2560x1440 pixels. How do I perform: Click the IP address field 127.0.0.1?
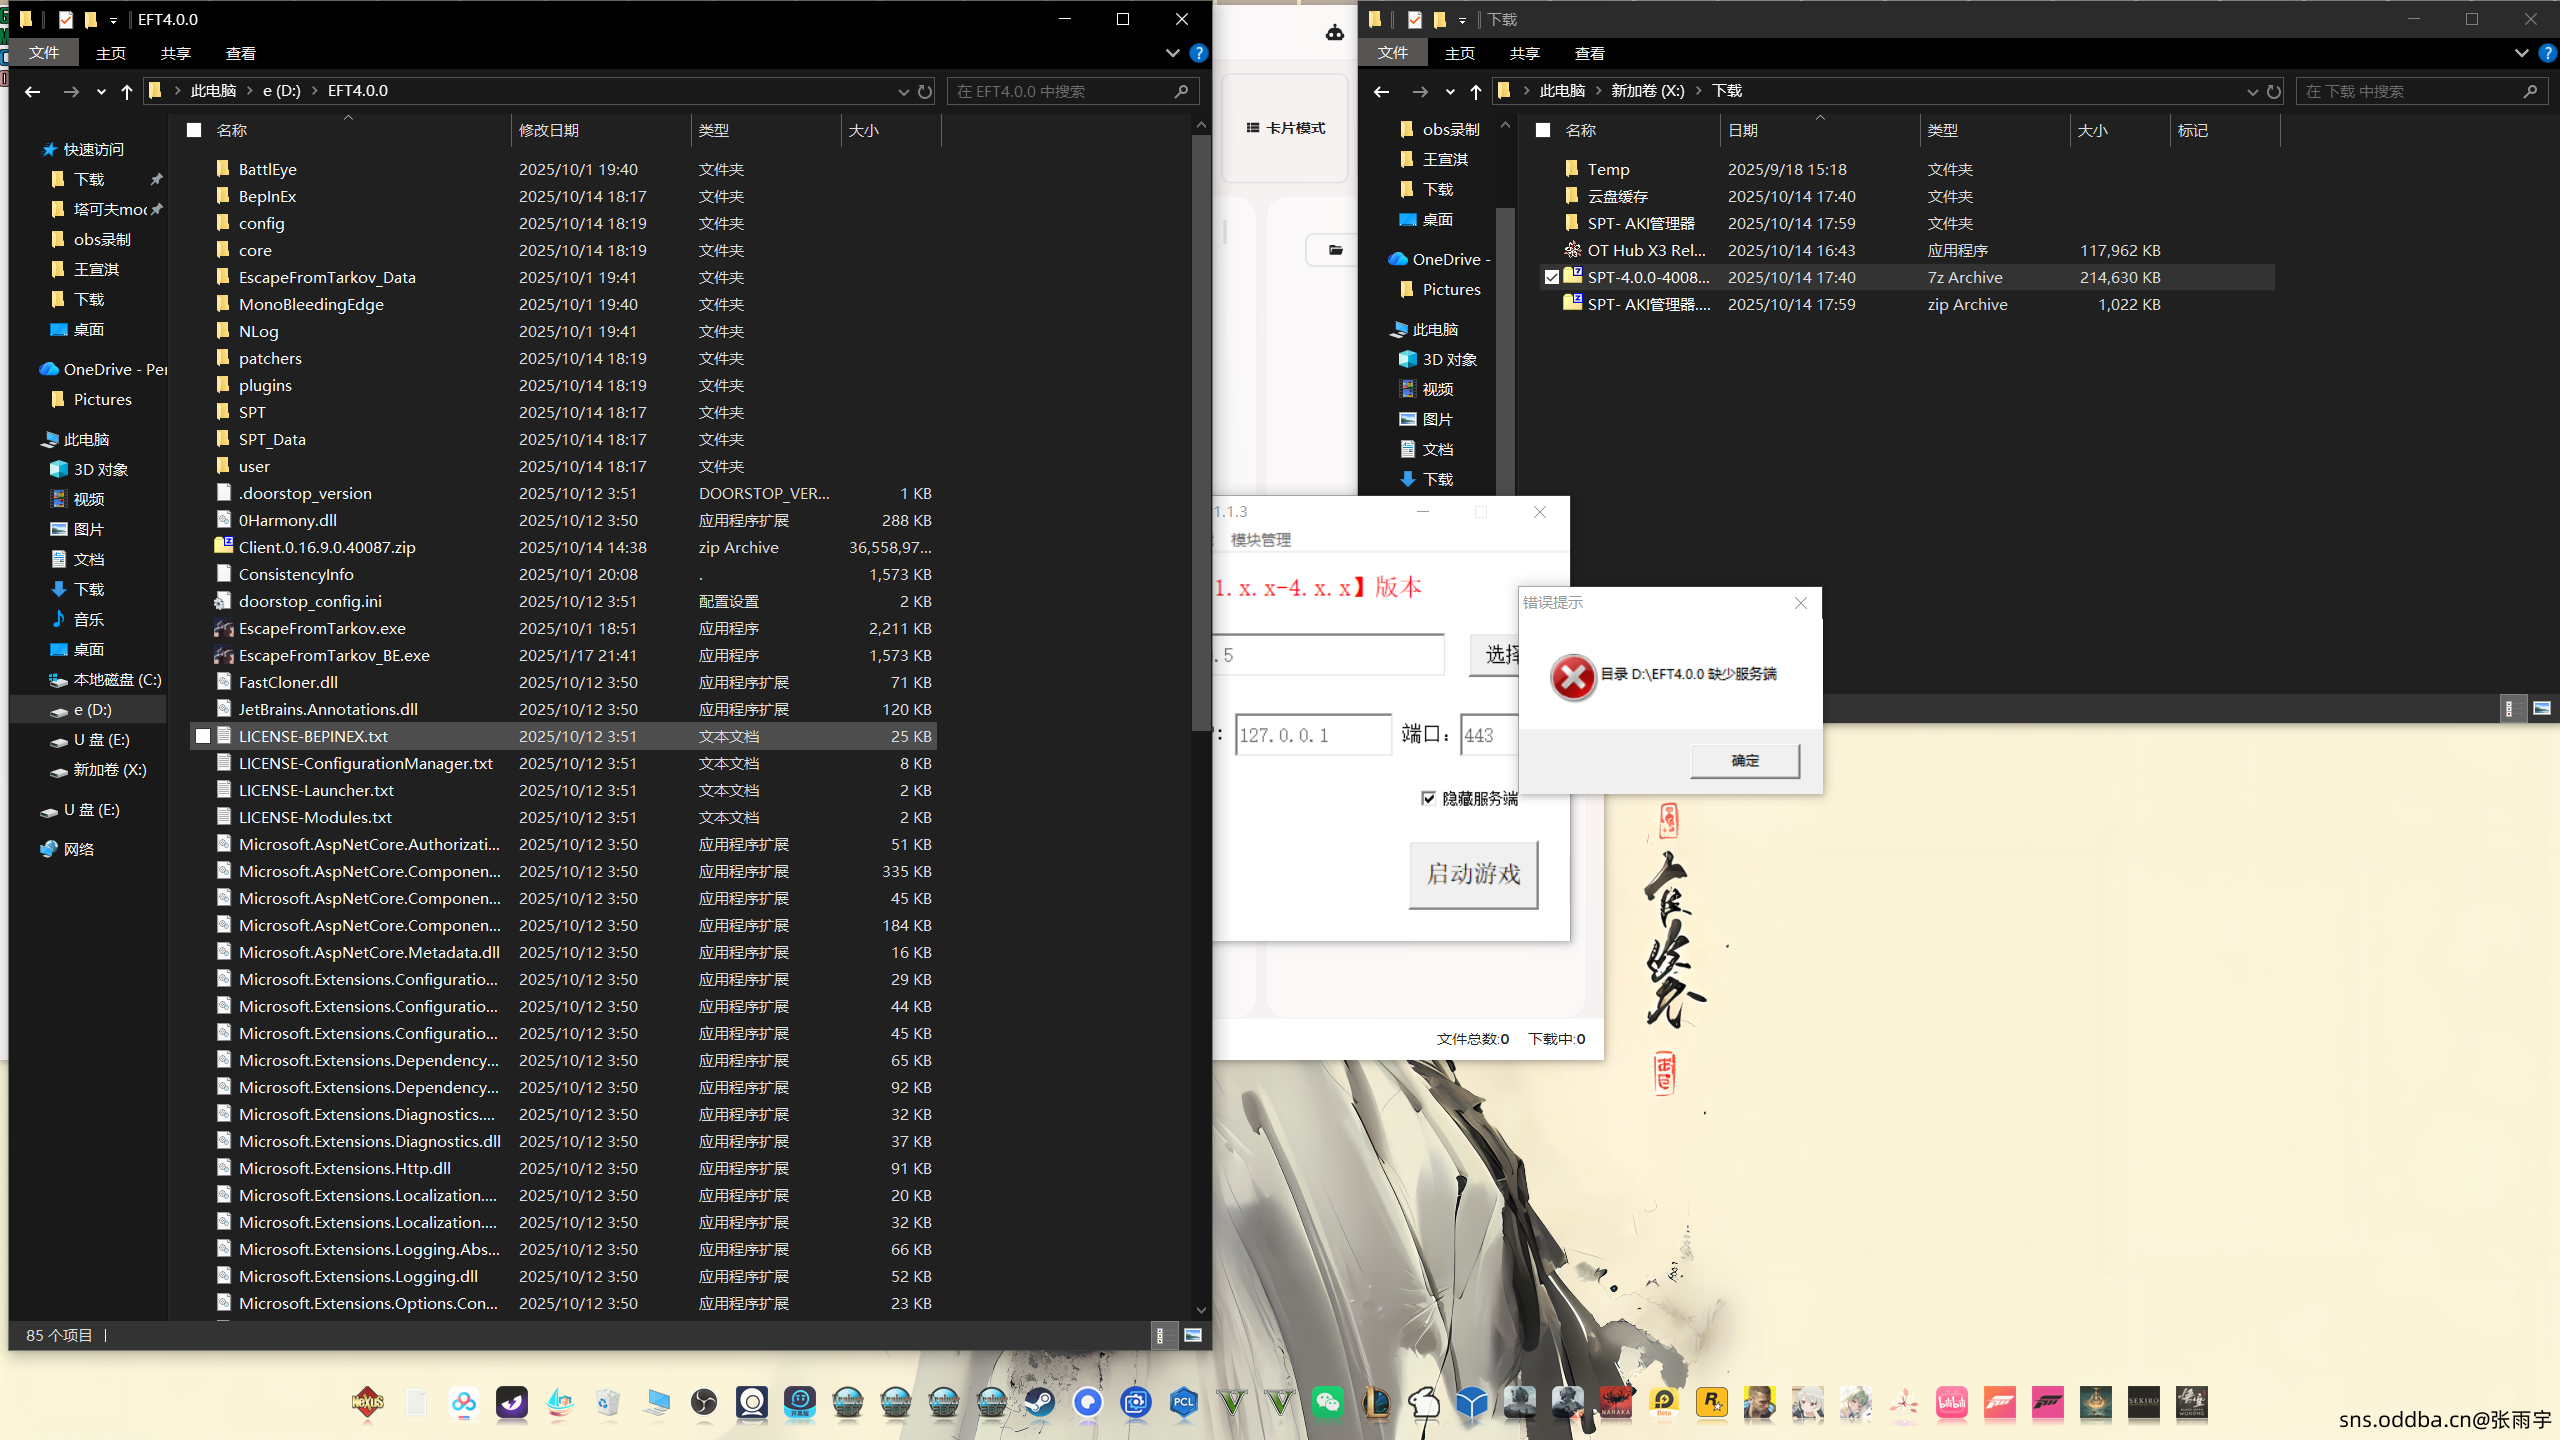(1312, 735)
